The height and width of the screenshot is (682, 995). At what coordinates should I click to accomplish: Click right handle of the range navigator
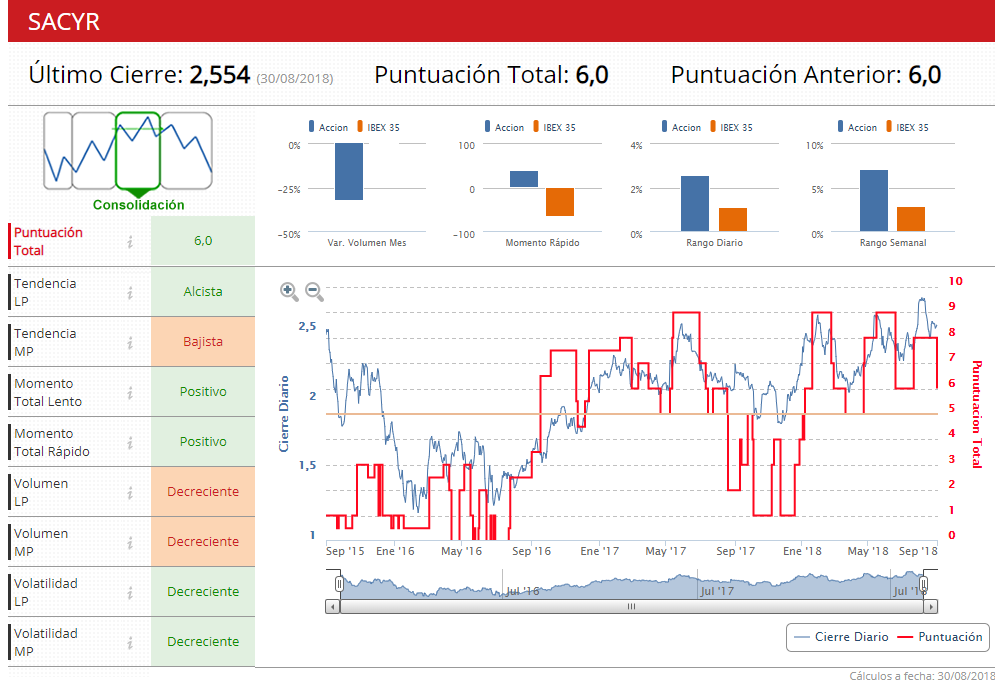[x=924, y=584]
